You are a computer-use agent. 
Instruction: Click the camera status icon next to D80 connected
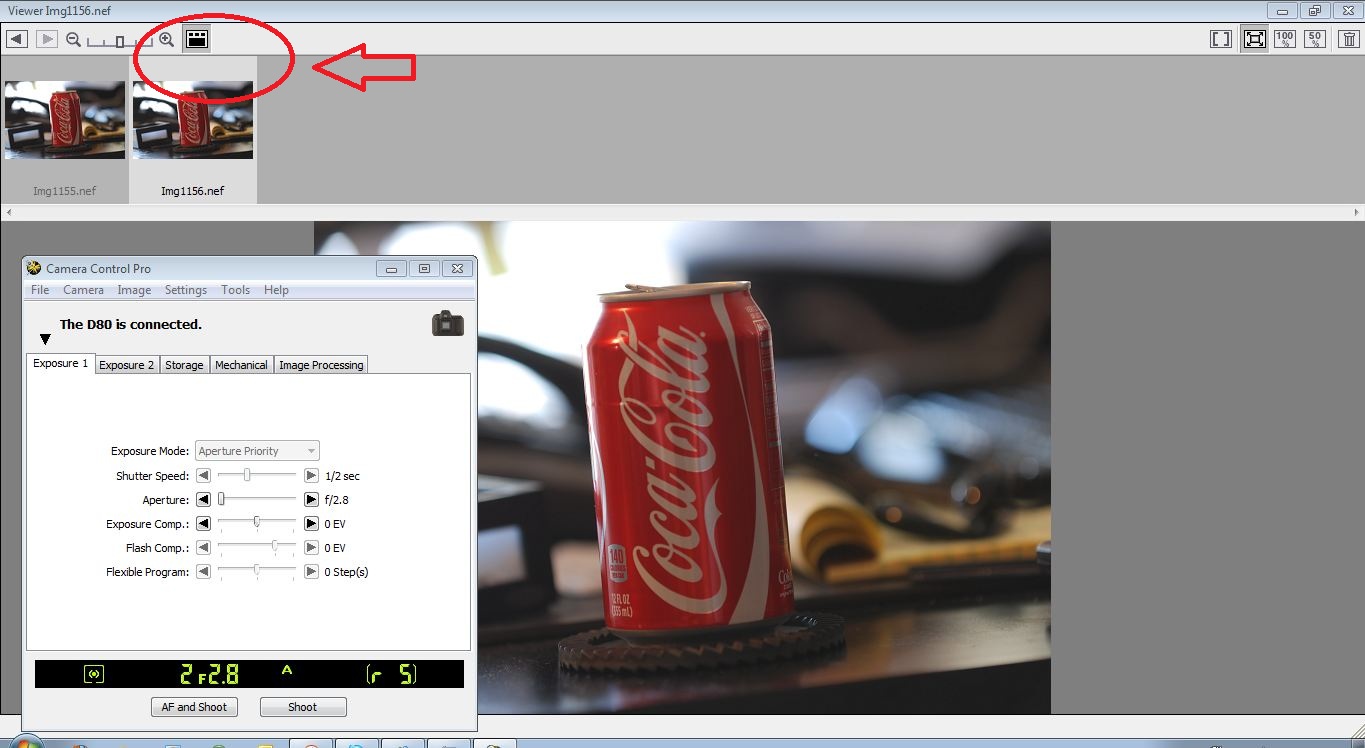[x=448, y=323]
